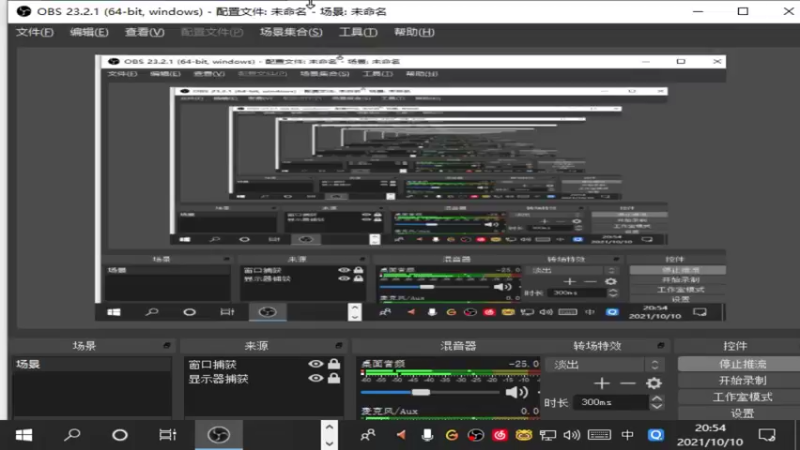
Task: Click the orange G tray icon
Action: [x=452, y=435]
